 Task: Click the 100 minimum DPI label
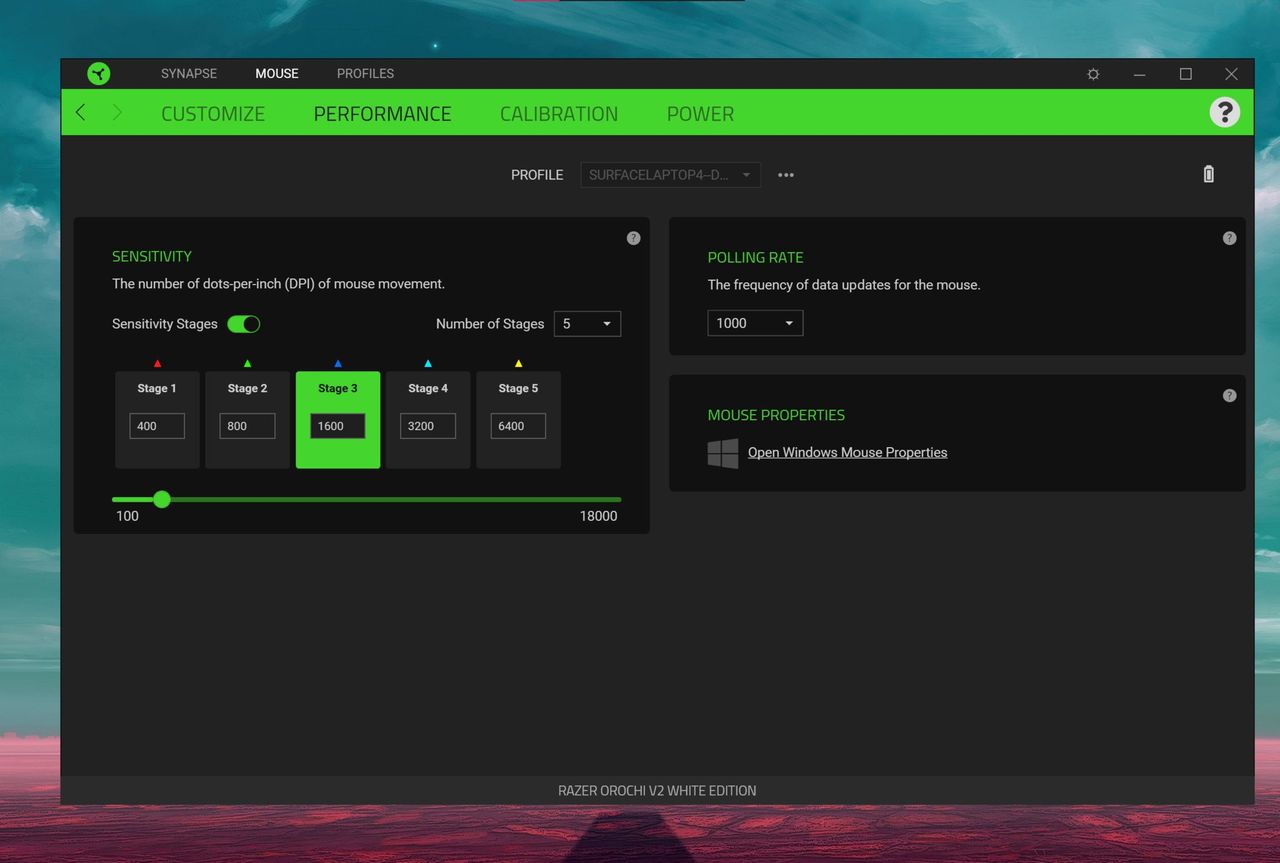click(x=127, y=517)
